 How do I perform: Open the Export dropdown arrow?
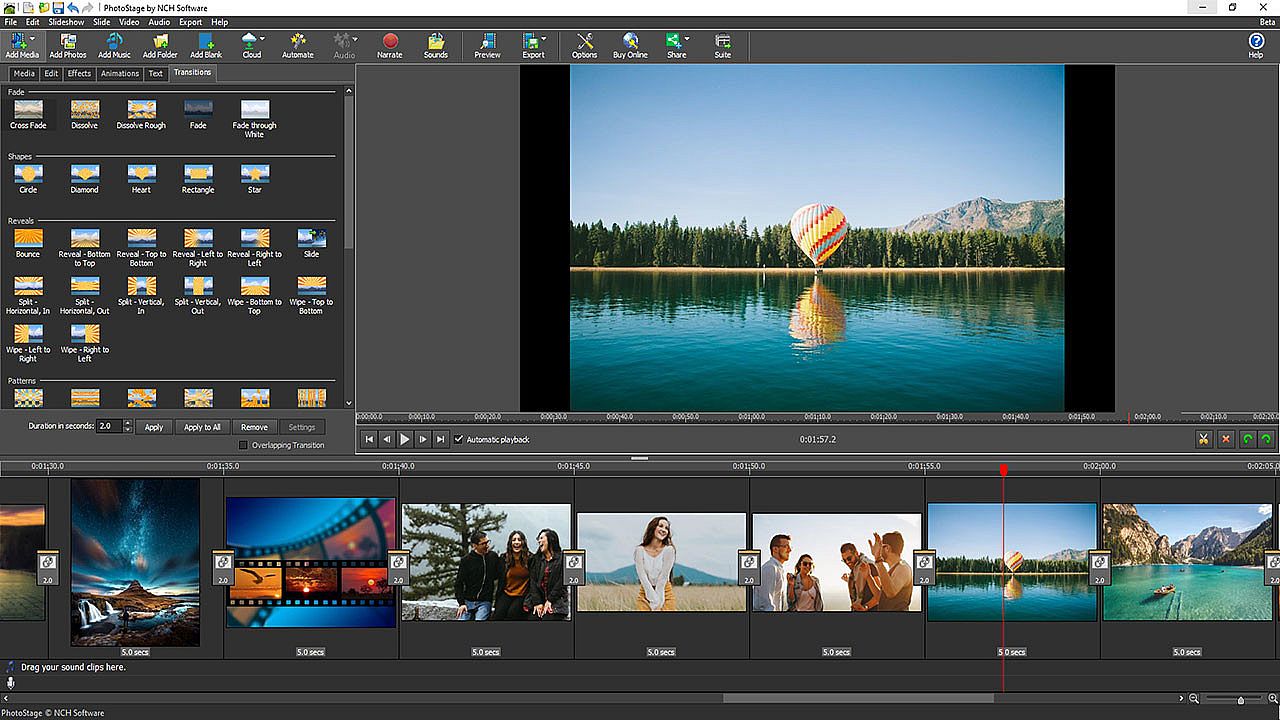(545, 40)
